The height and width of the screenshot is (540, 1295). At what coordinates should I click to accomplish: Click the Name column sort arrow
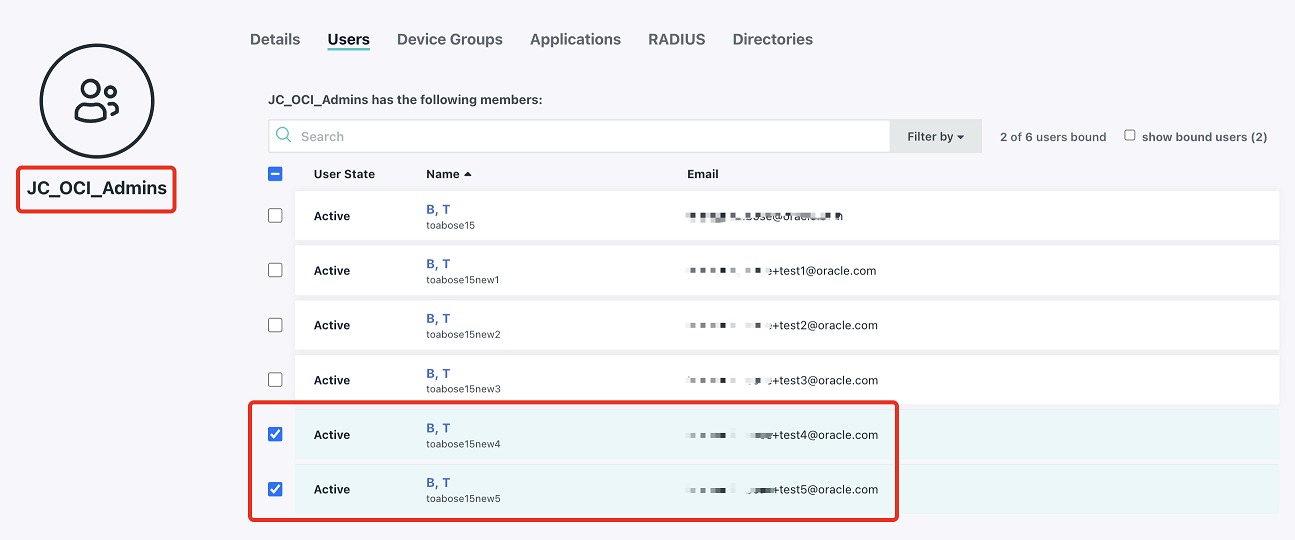click(x=468, y=174)
